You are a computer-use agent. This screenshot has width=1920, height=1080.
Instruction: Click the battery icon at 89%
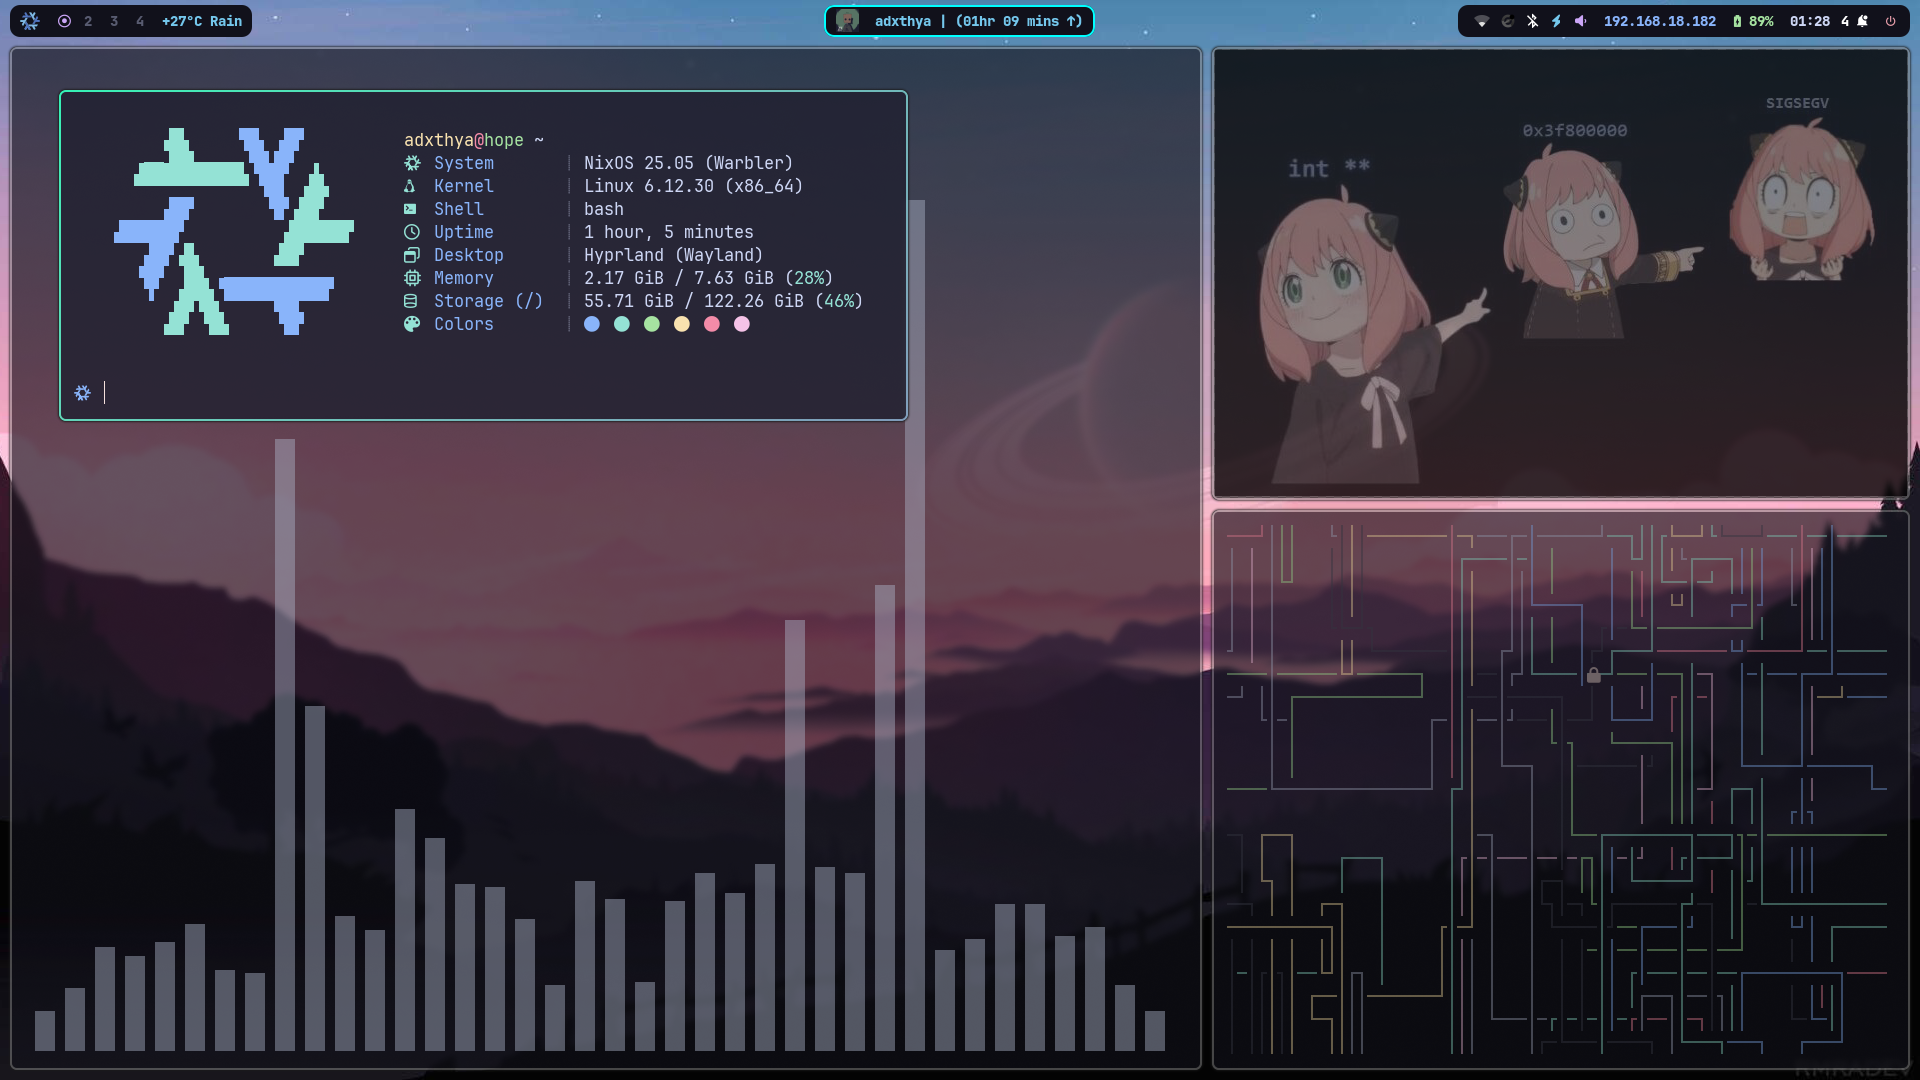pos(1737,21)
